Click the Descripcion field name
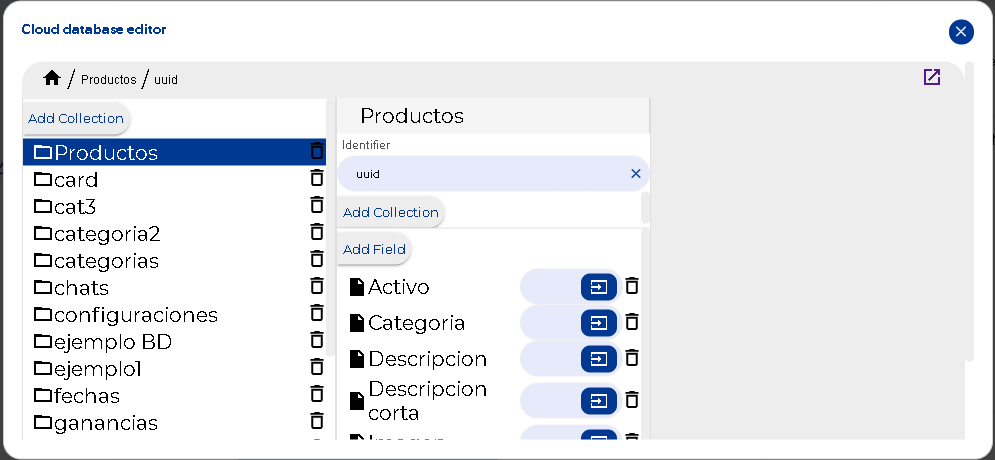 click(x=428, y=359)
